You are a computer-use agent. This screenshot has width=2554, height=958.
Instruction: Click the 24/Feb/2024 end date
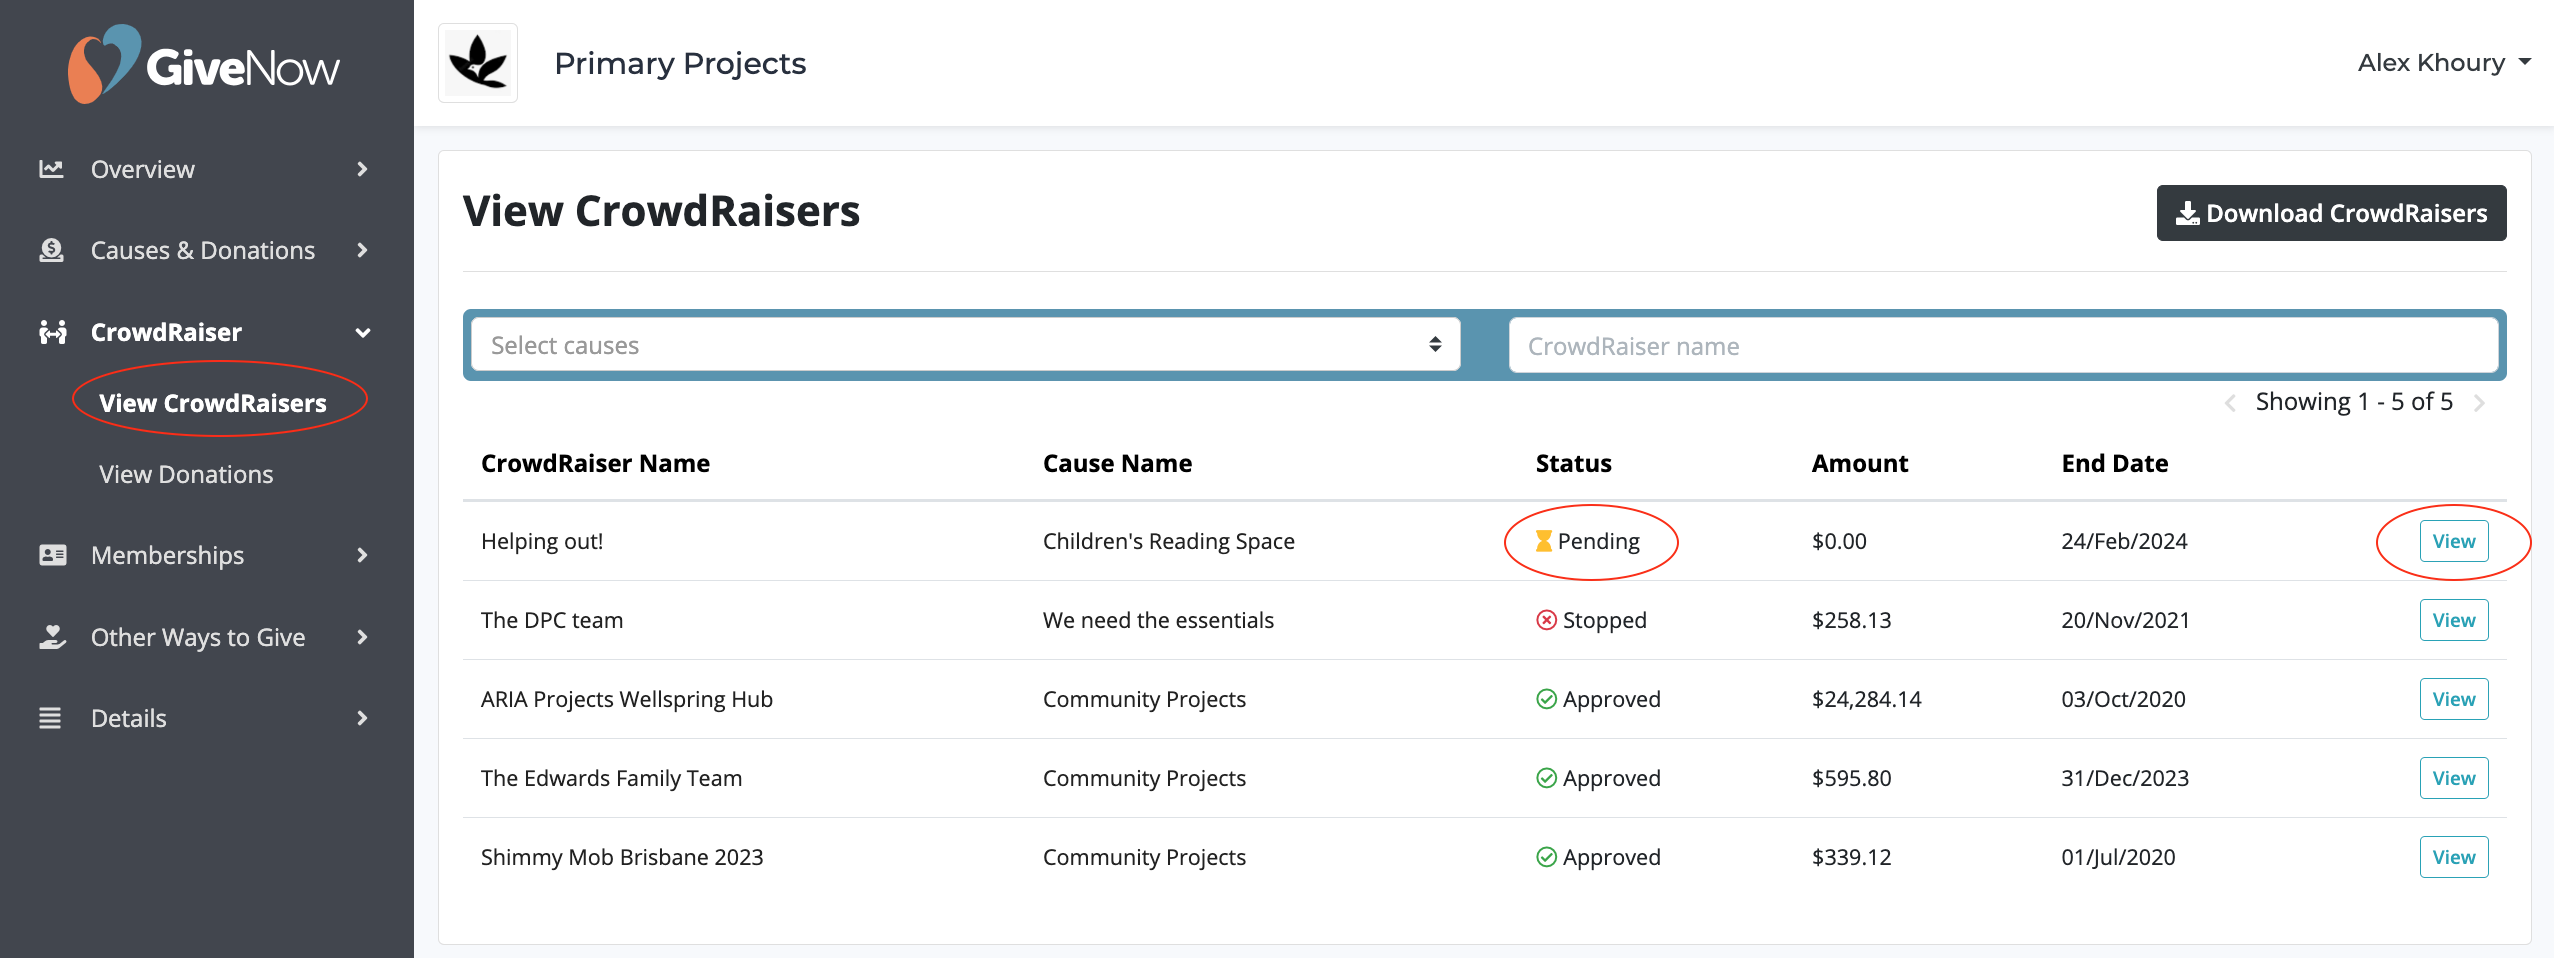coord(2124,541)
